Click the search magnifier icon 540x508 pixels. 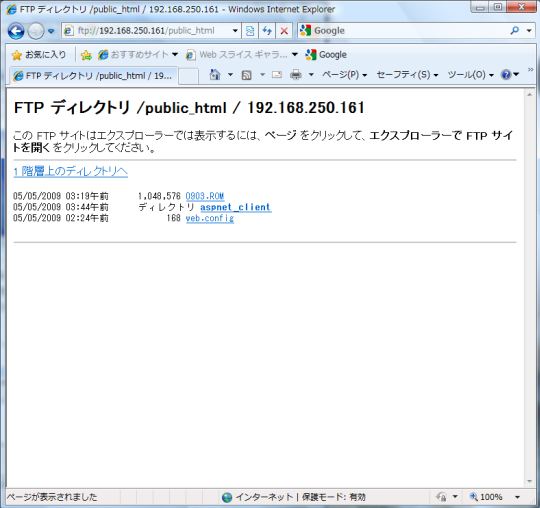pos(515,31)
